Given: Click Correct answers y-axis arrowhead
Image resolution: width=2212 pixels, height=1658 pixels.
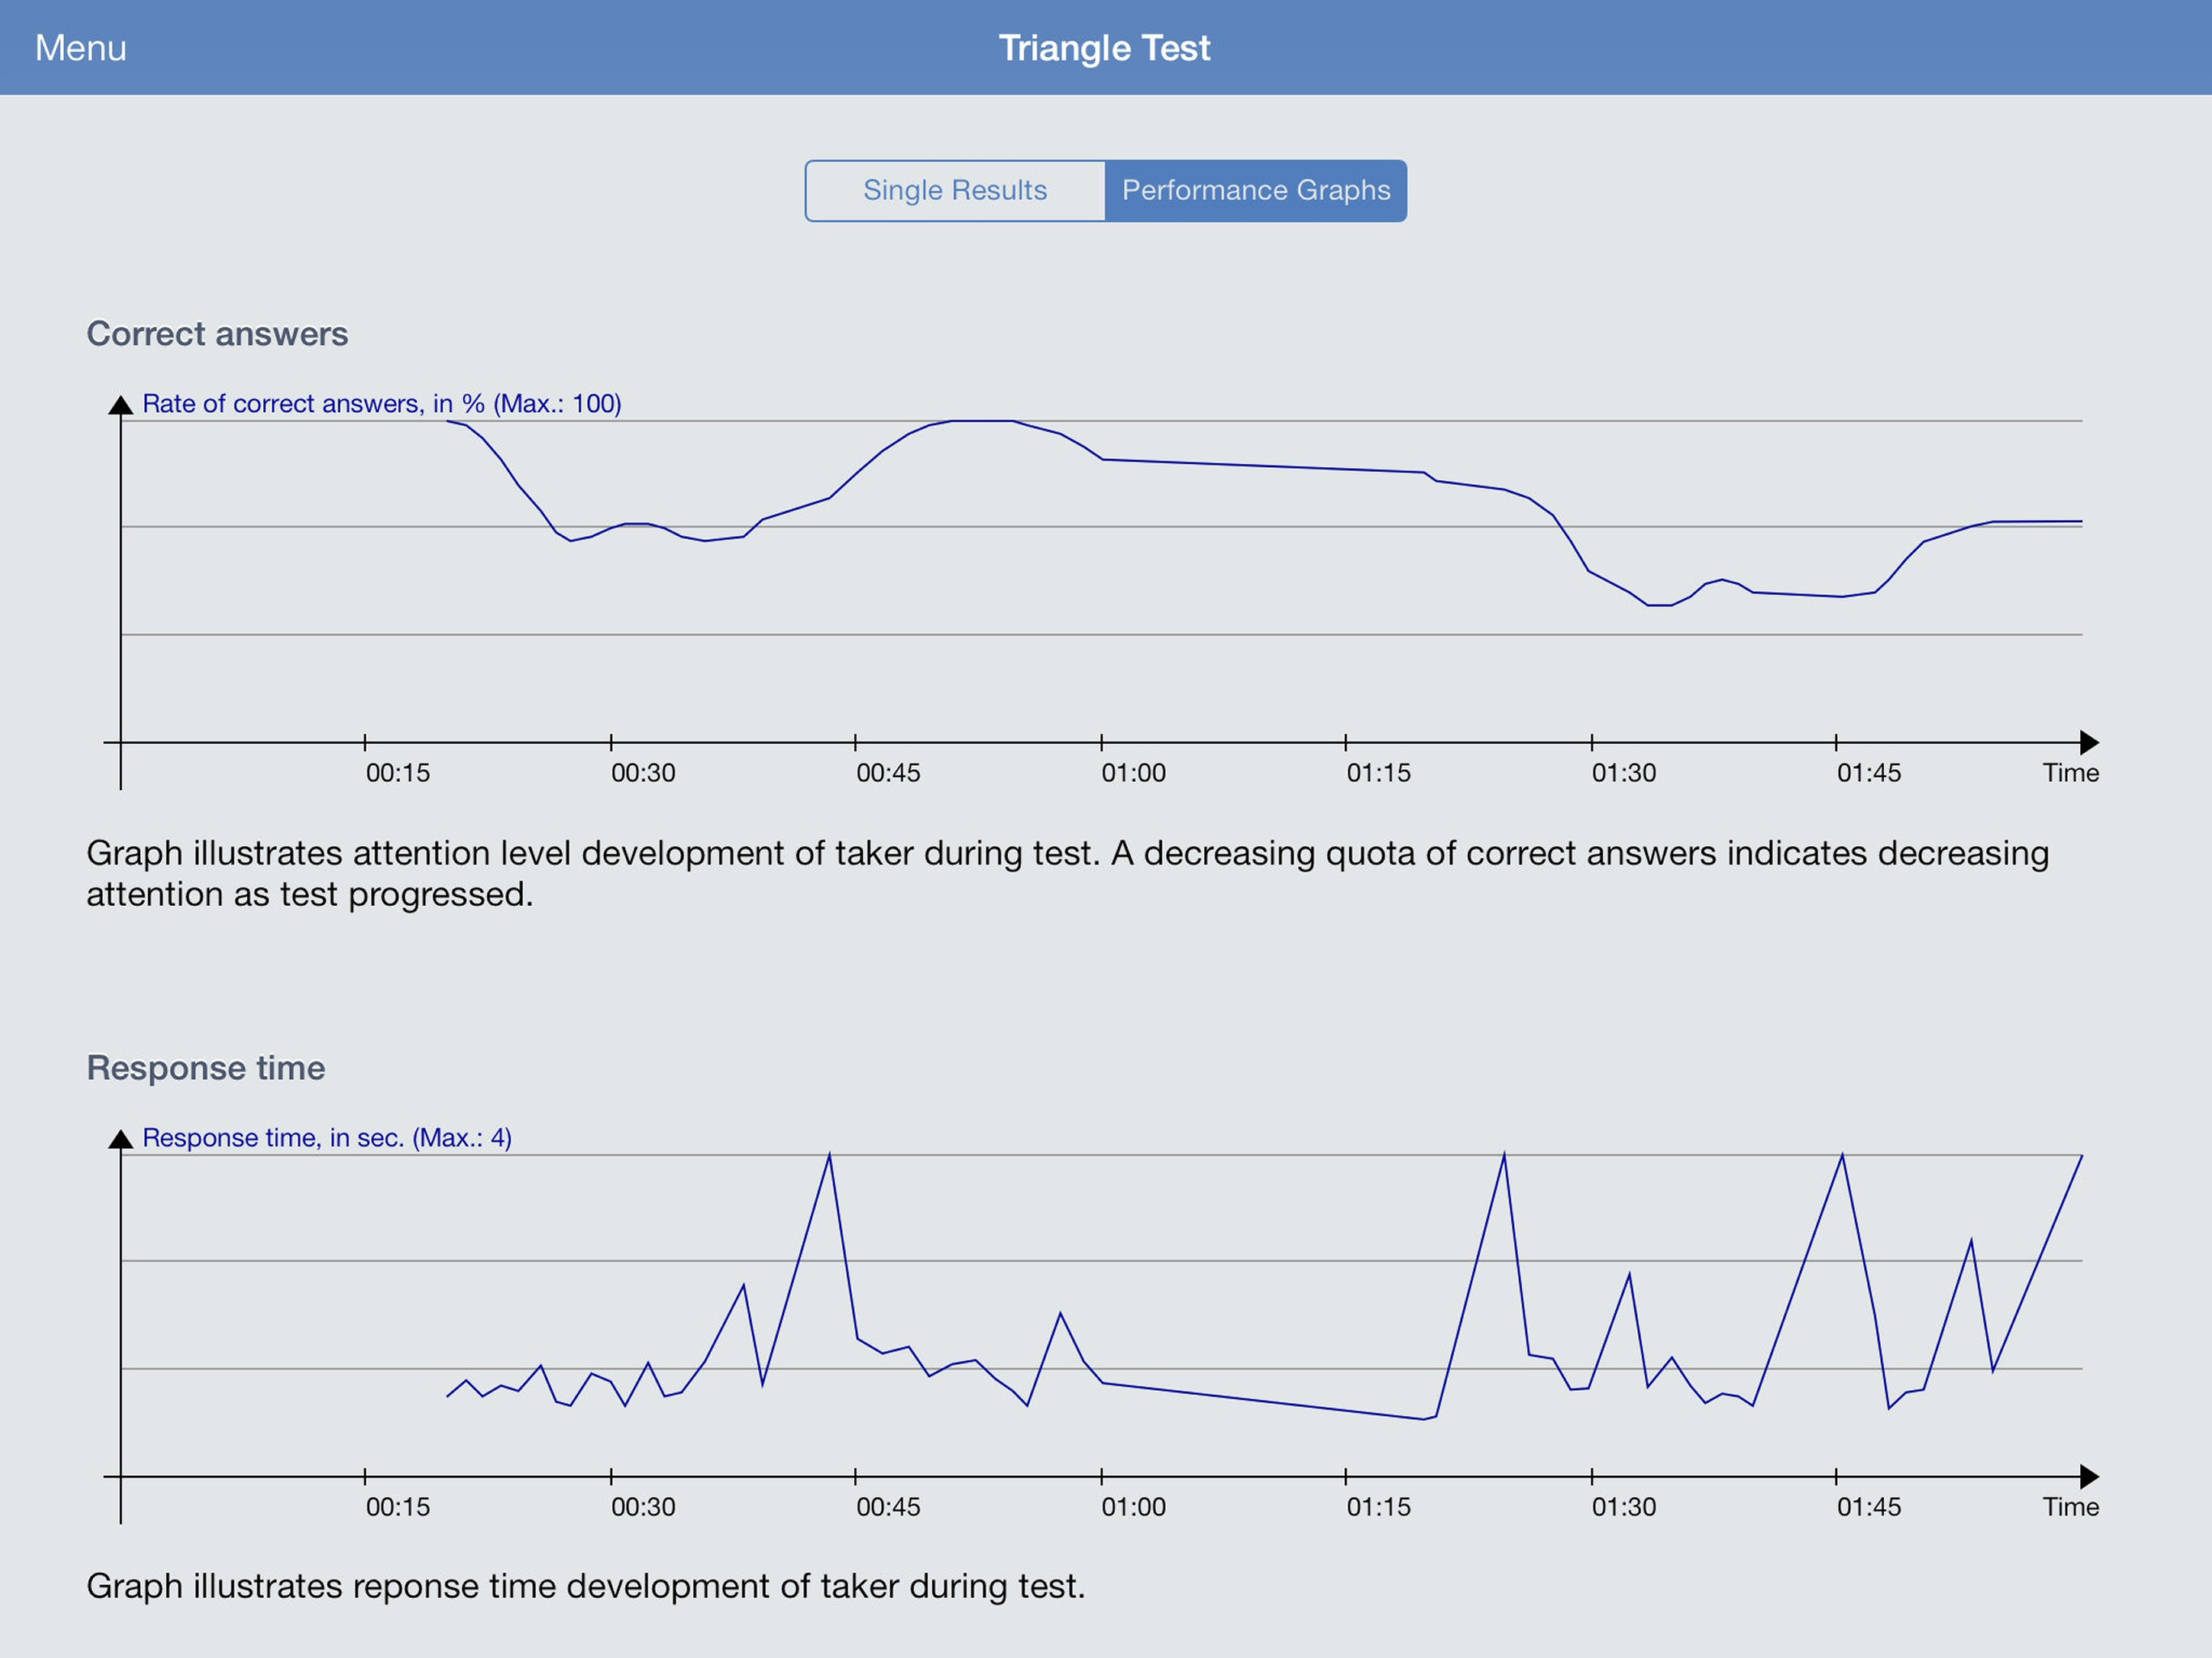Looking at the screenshot, I should [120, 405].
